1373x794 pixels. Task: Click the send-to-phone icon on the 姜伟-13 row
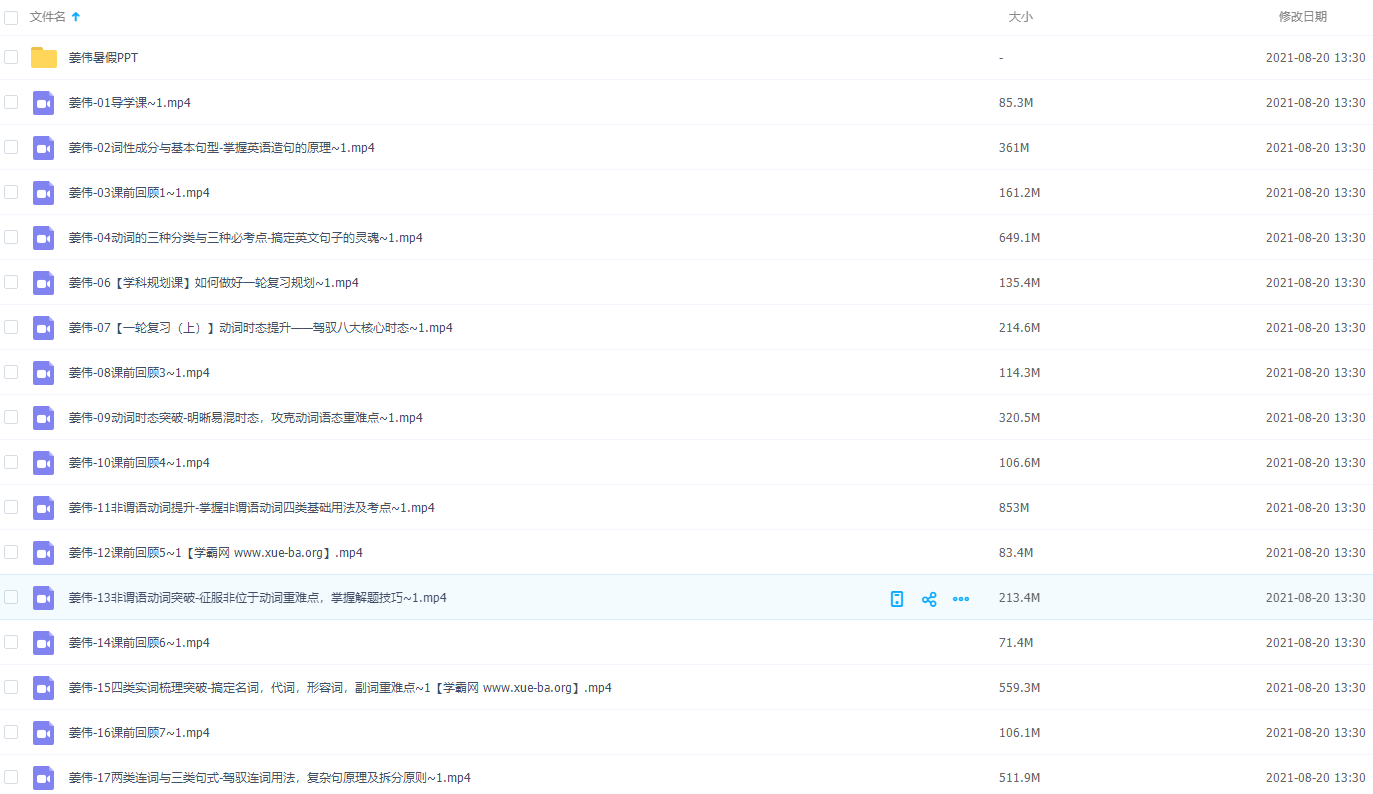[897, 599]
